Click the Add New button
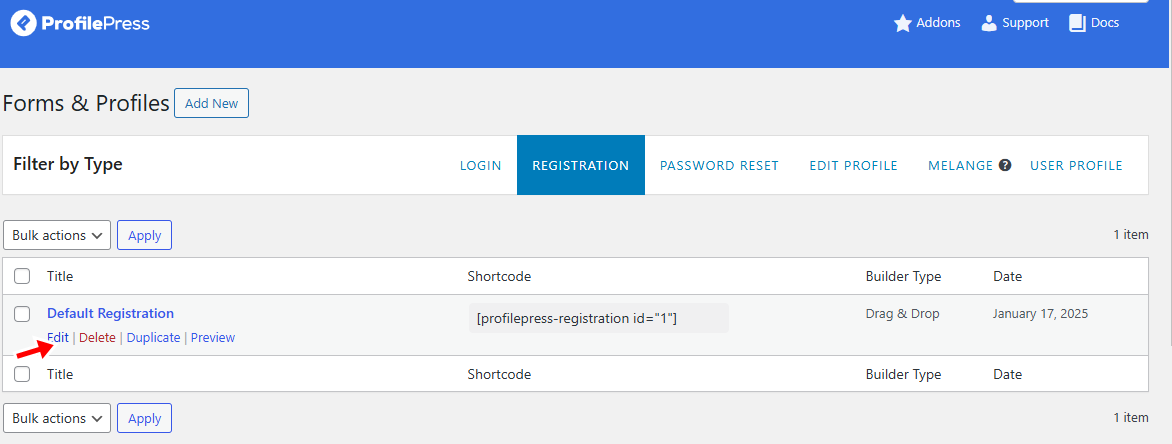This screenshot has width=1172, height=444. click(x=212, y=103)
